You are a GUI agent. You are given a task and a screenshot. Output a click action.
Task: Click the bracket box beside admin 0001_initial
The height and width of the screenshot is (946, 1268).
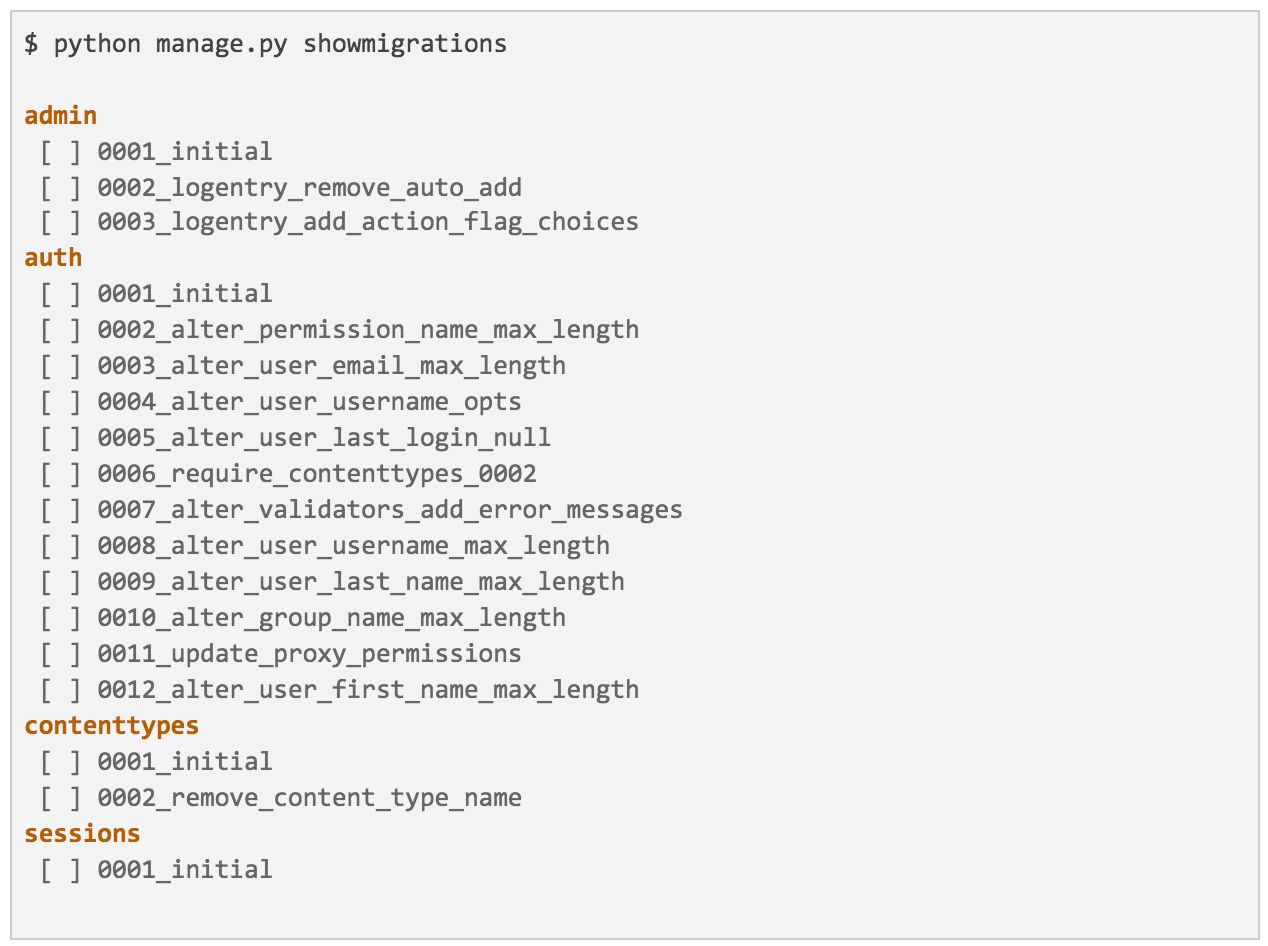point(61,152)
